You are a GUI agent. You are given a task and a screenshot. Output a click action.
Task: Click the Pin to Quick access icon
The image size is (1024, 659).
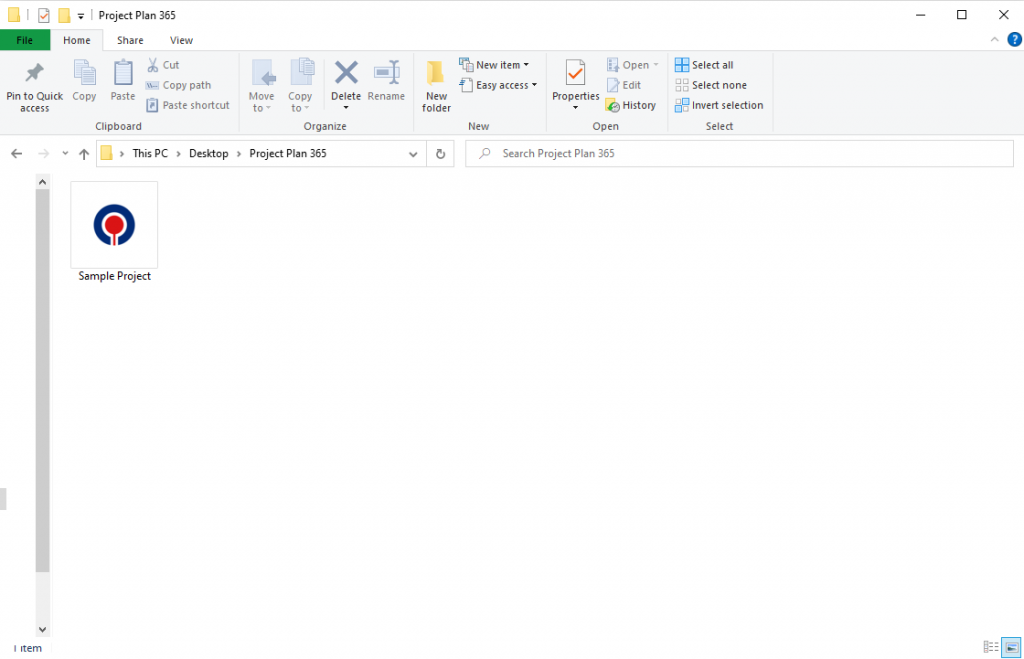(x=34, y=73)
